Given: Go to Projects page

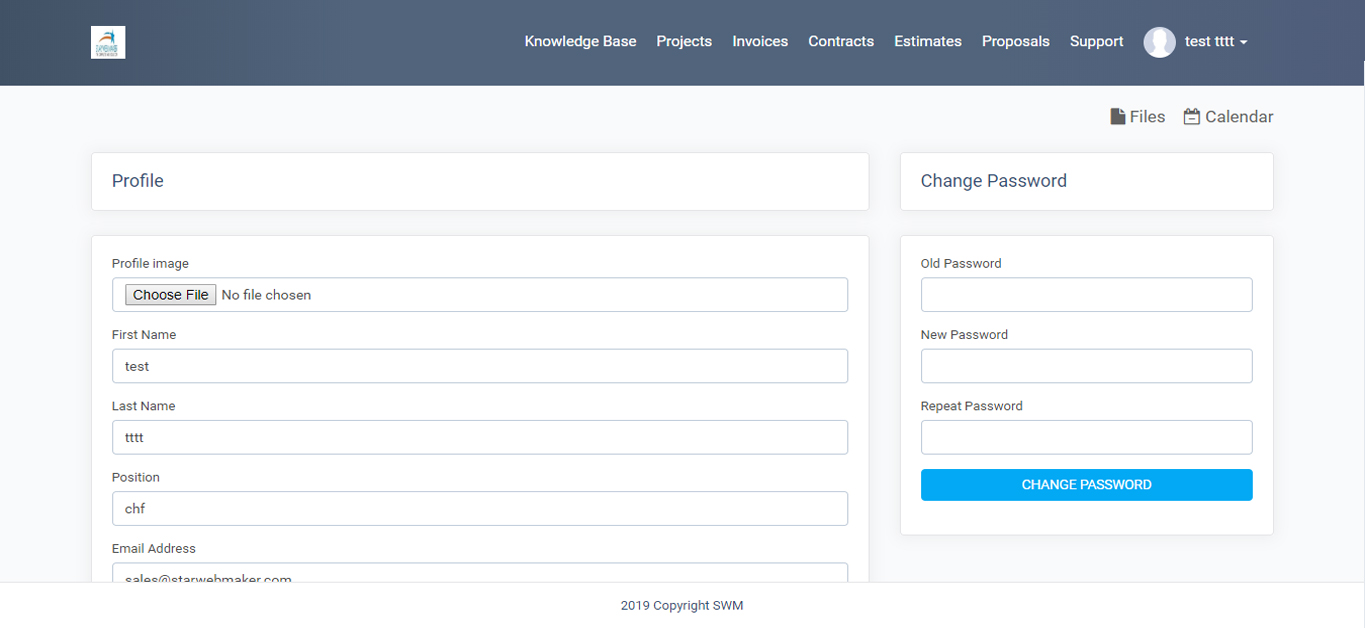Looking at the screenshot, I should [684, 42].
